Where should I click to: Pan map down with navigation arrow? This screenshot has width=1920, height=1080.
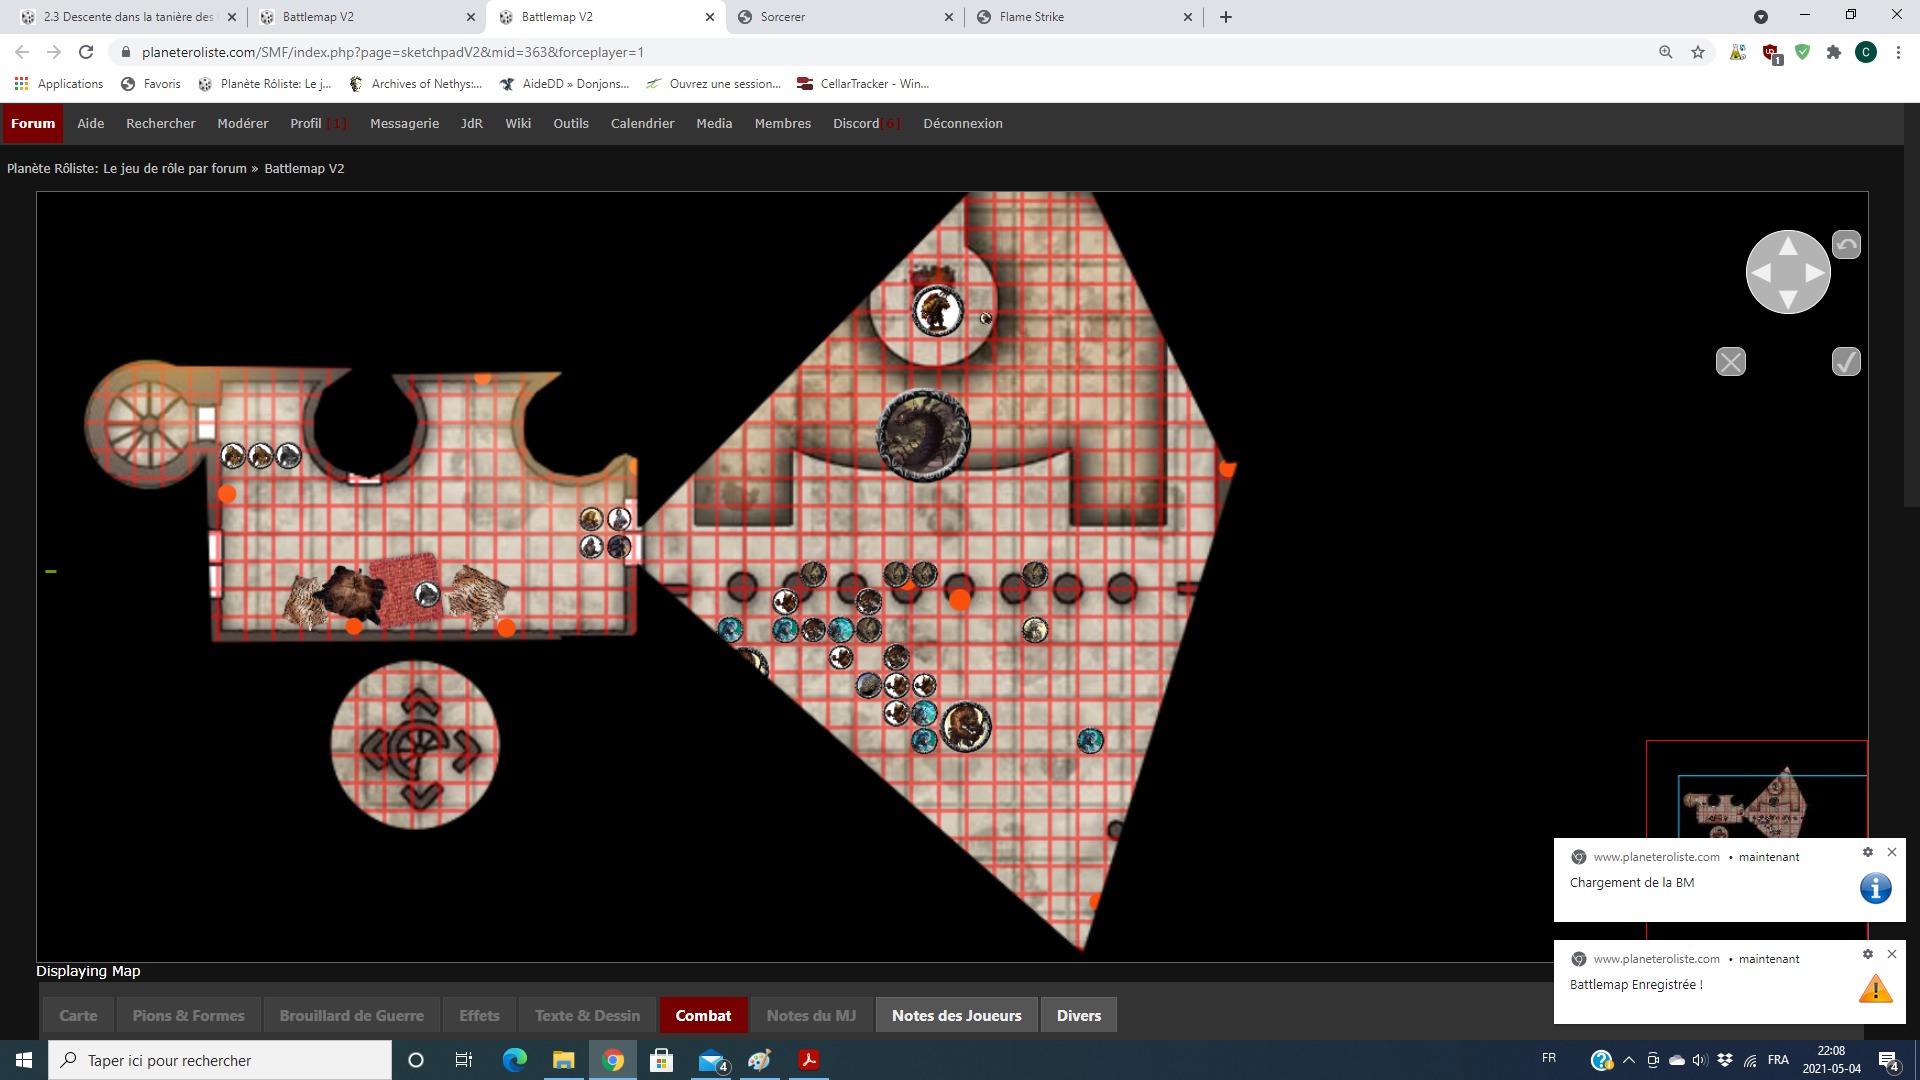(x=1788, y=299)
